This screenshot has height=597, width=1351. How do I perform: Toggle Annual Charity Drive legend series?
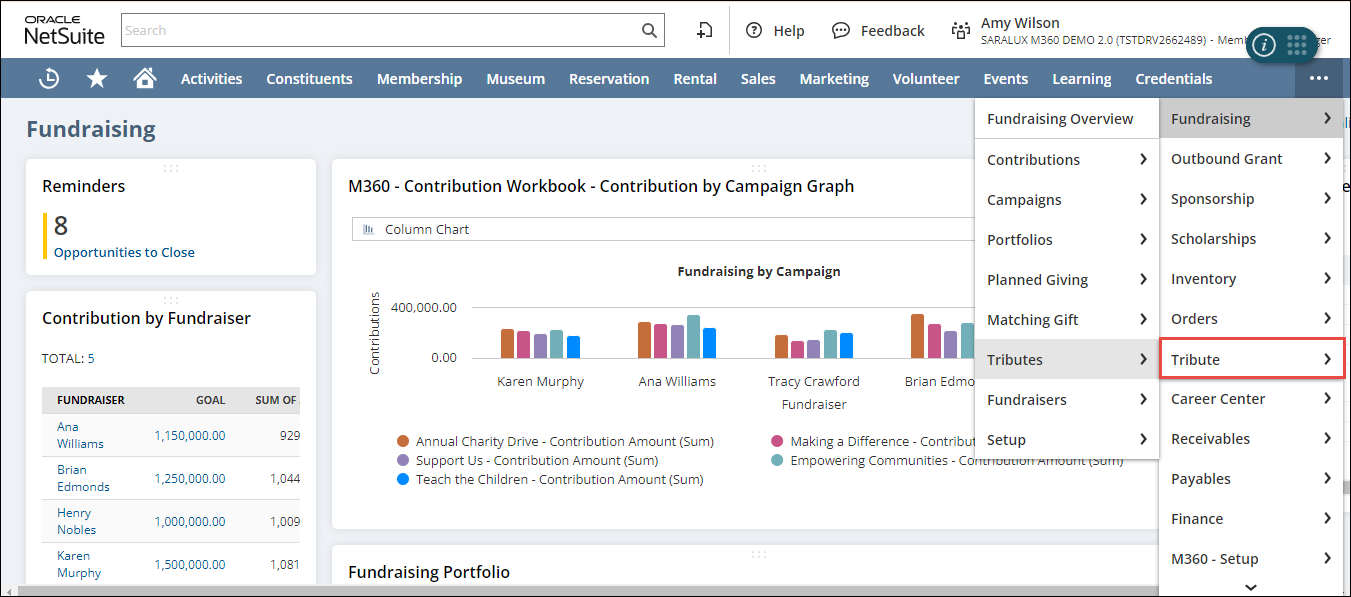pyautogui.click(x=403, y=441)
